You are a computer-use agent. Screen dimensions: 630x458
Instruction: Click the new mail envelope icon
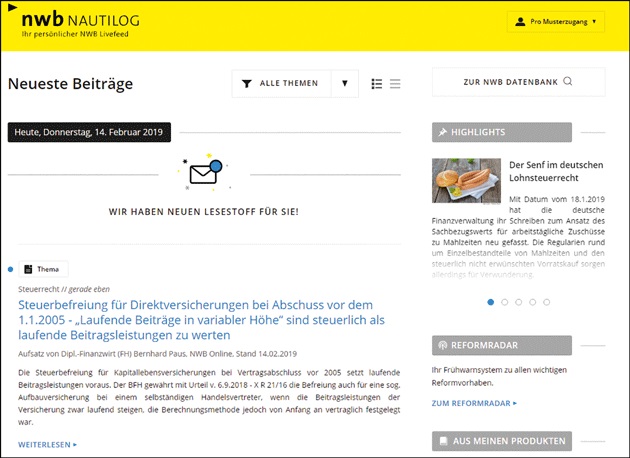[x=204, y=174]
